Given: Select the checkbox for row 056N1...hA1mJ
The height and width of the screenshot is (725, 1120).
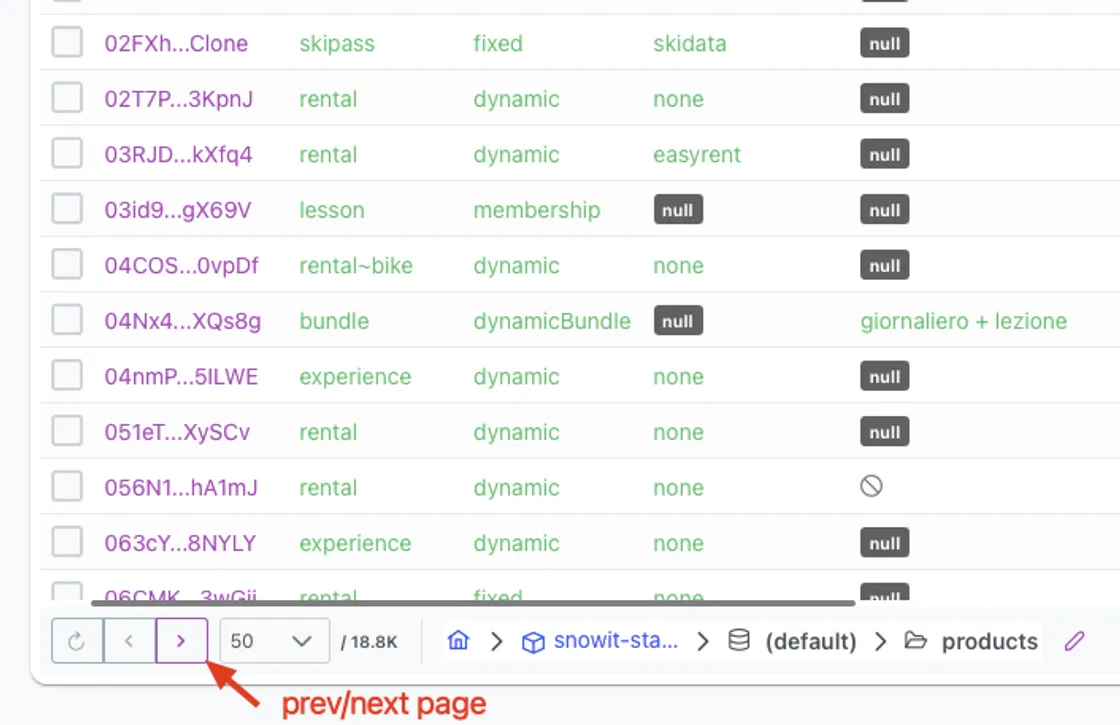Looking at the screenshot, I should [x=67, y=487].
